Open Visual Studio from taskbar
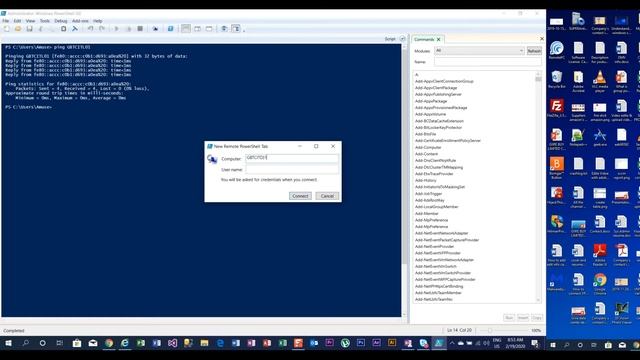640x360 pixels. [172, 343]
